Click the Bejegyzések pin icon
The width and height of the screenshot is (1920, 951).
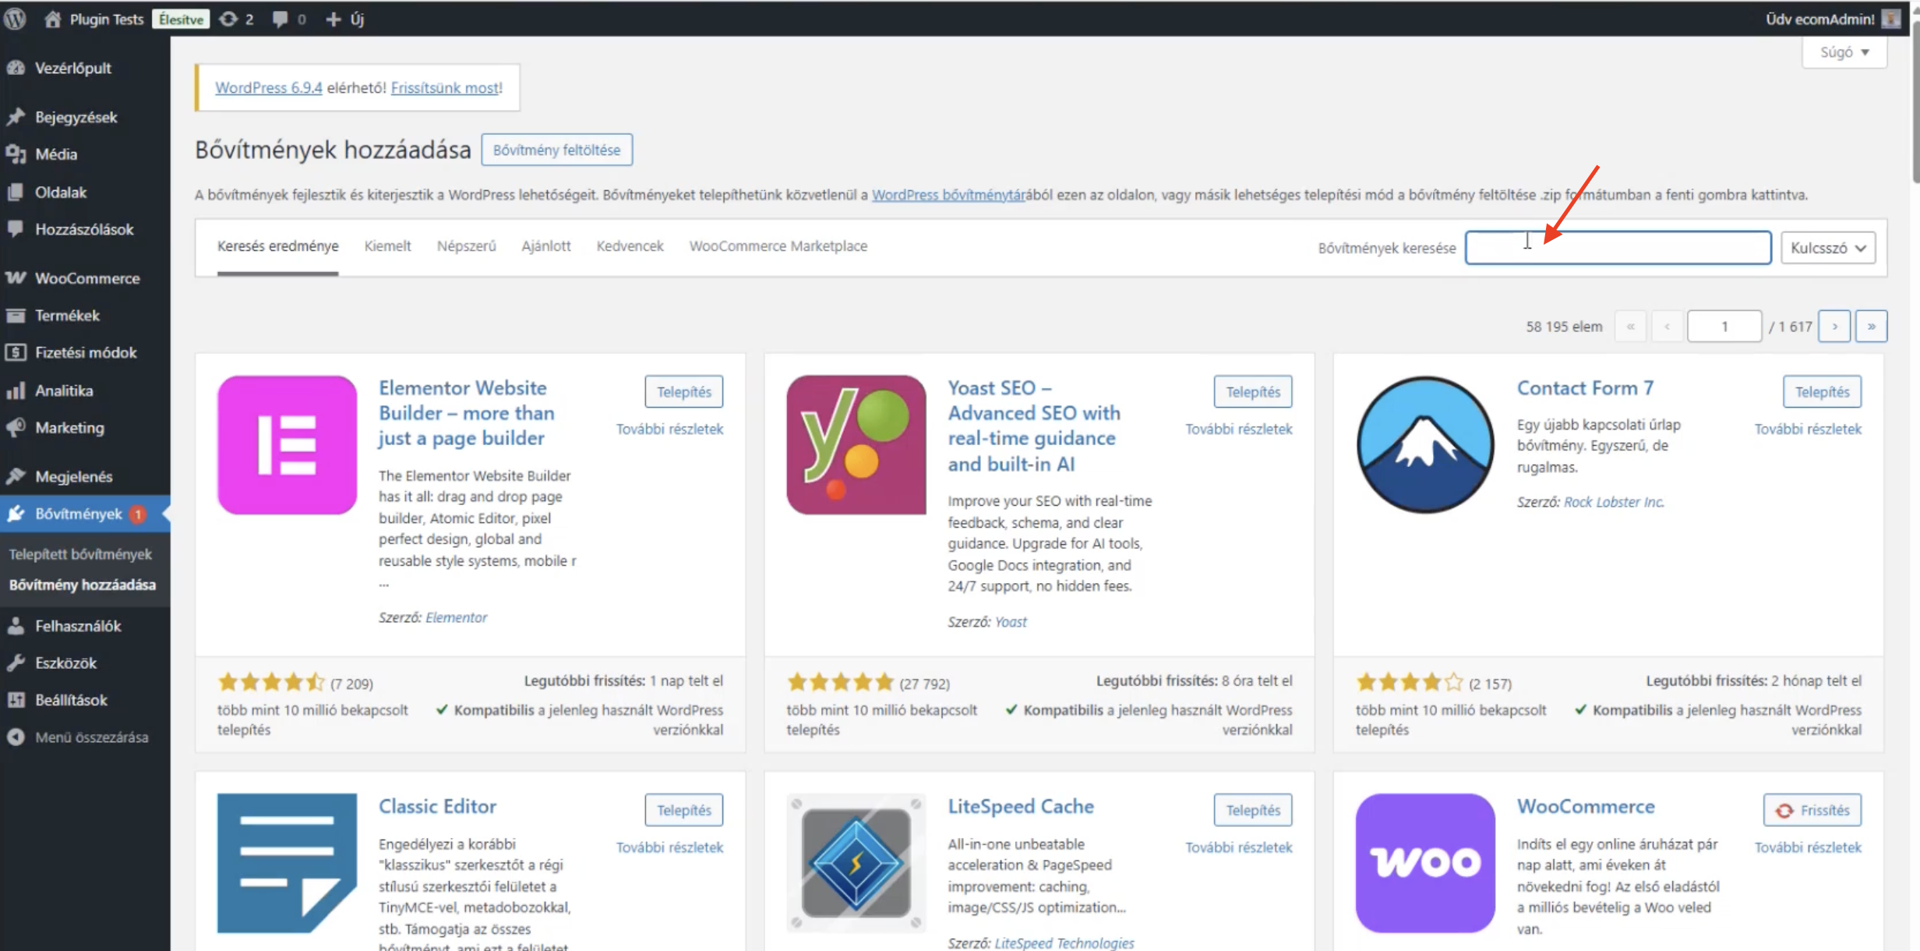[x=16, y=117]
